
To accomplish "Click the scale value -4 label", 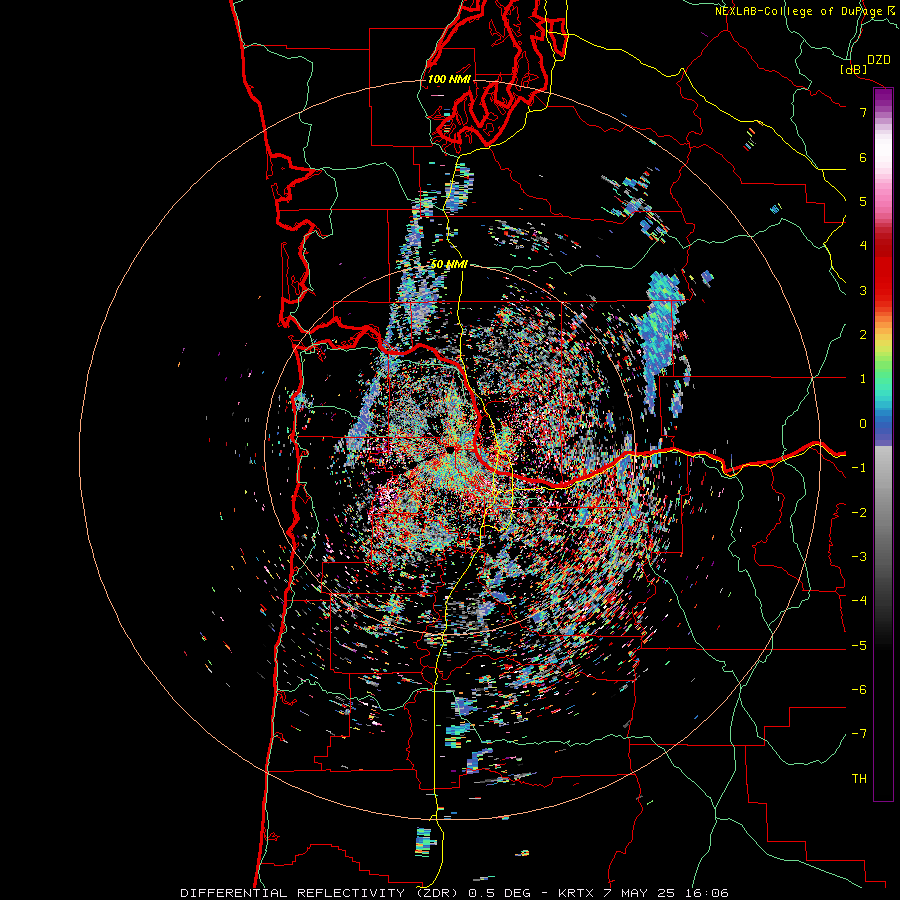I will [x=859, y=601].
